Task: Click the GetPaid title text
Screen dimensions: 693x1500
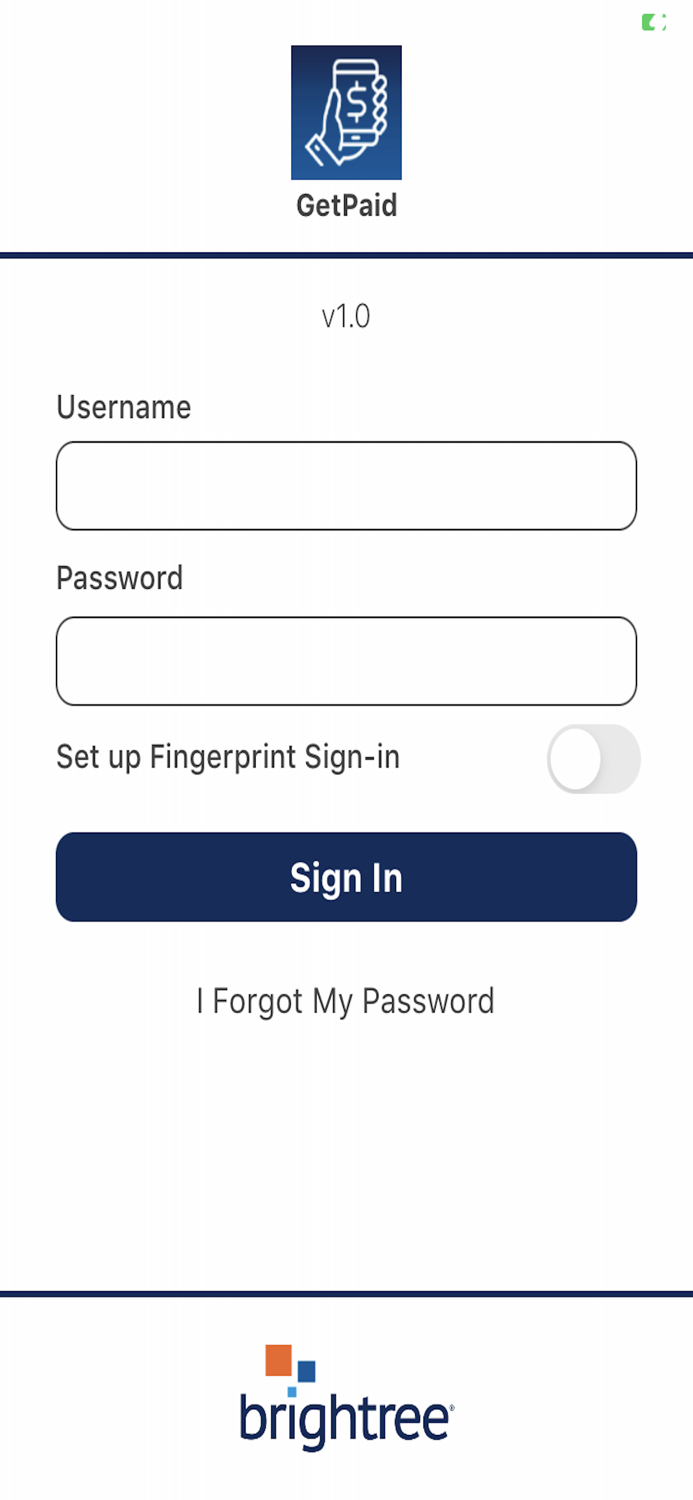Action: [x=346, y=206]
